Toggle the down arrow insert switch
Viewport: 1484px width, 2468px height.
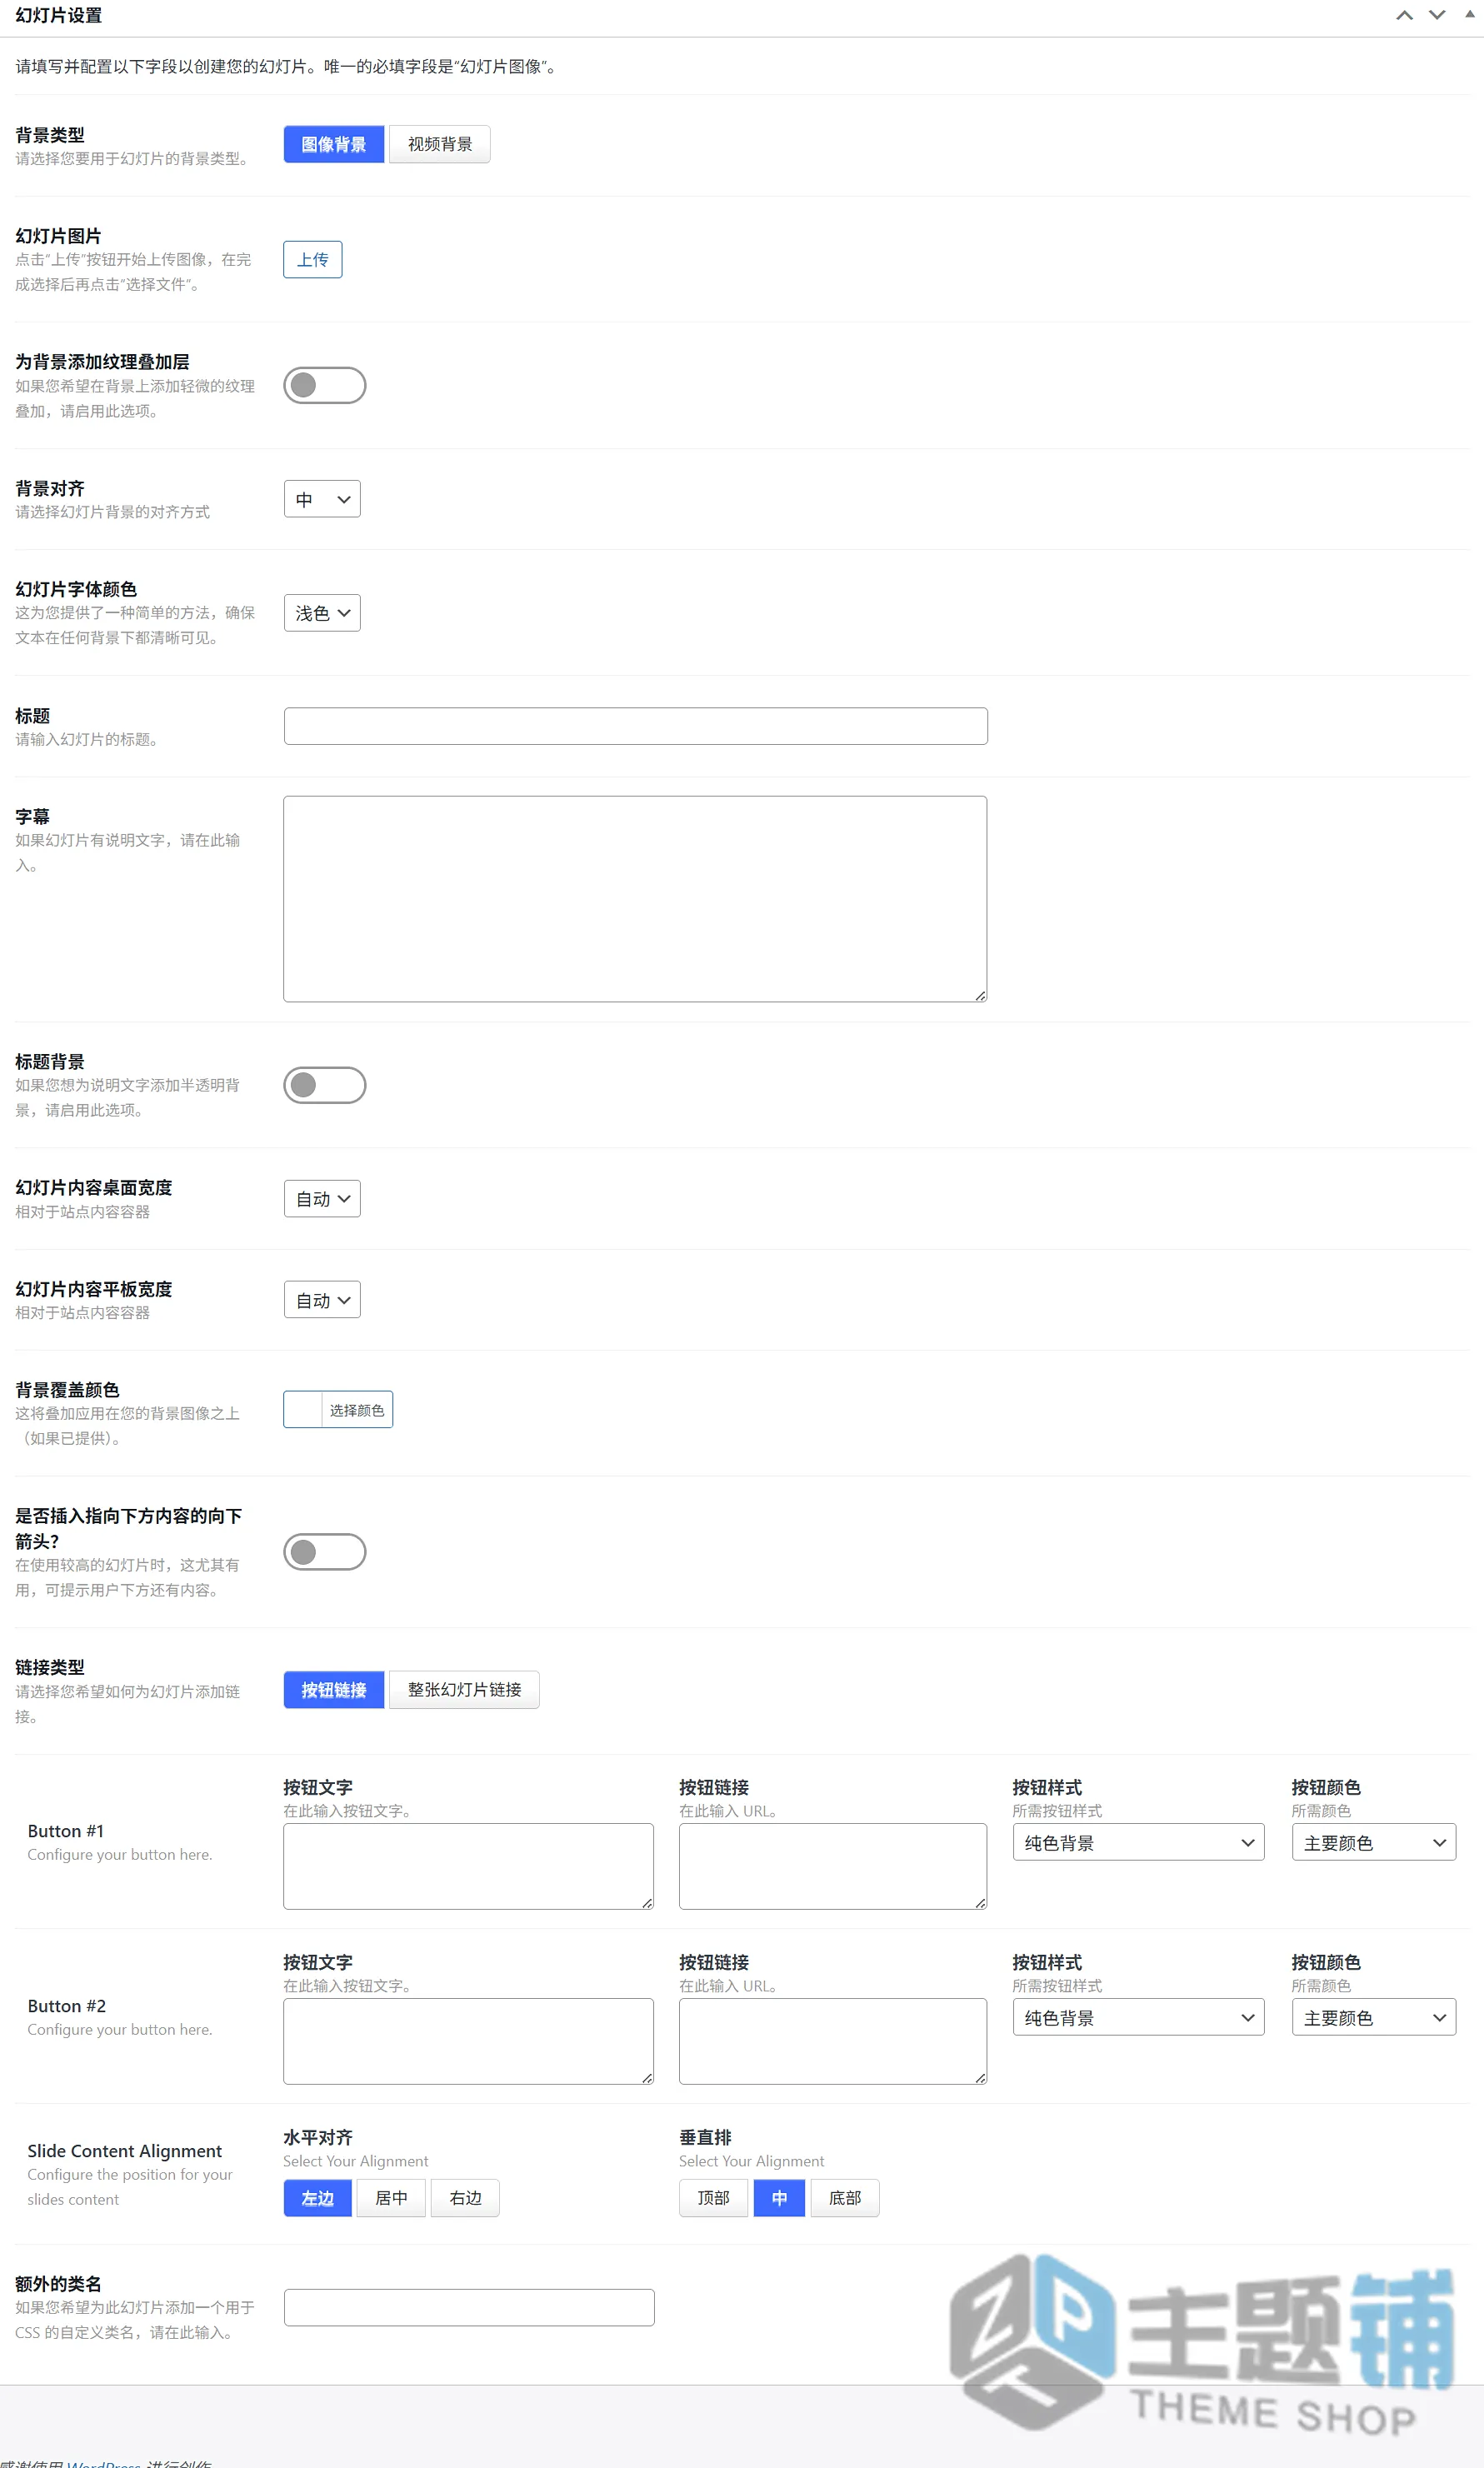coord(324,1552)
